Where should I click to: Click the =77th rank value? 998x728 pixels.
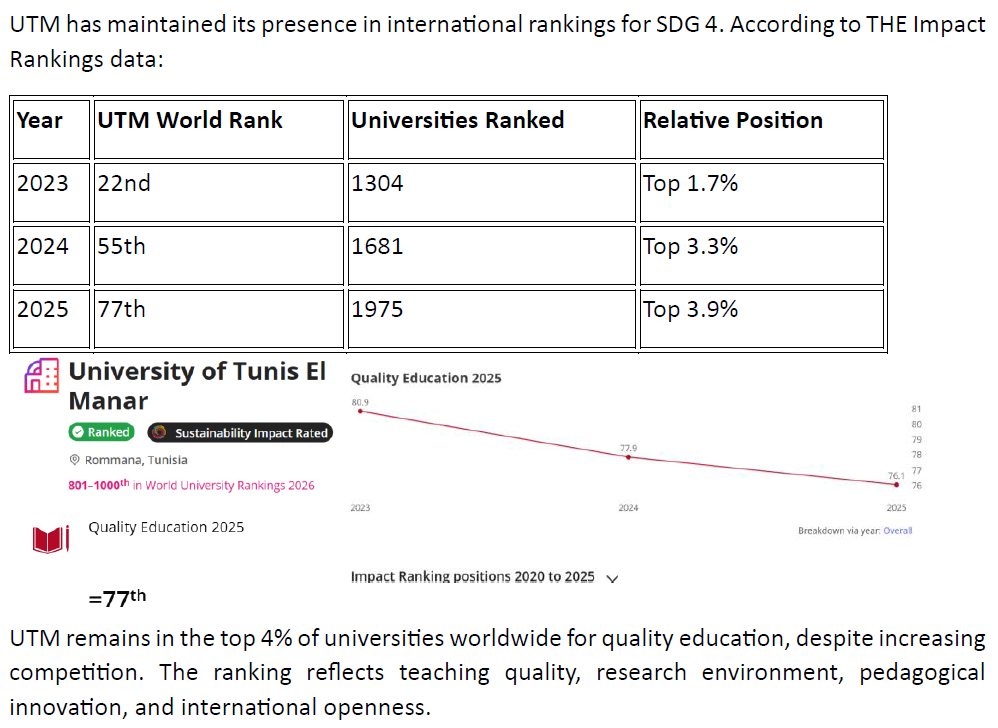point(117,599)
